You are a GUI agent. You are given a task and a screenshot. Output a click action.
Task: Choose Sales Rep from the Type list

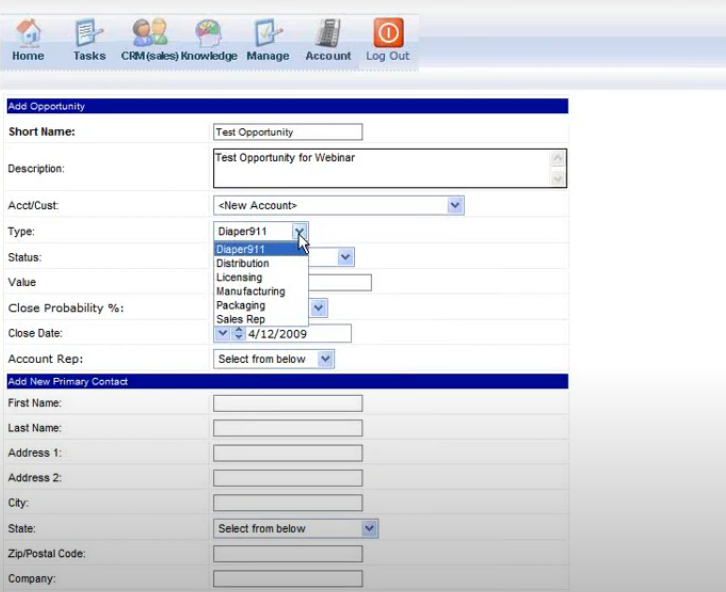(x=261, y=319)
